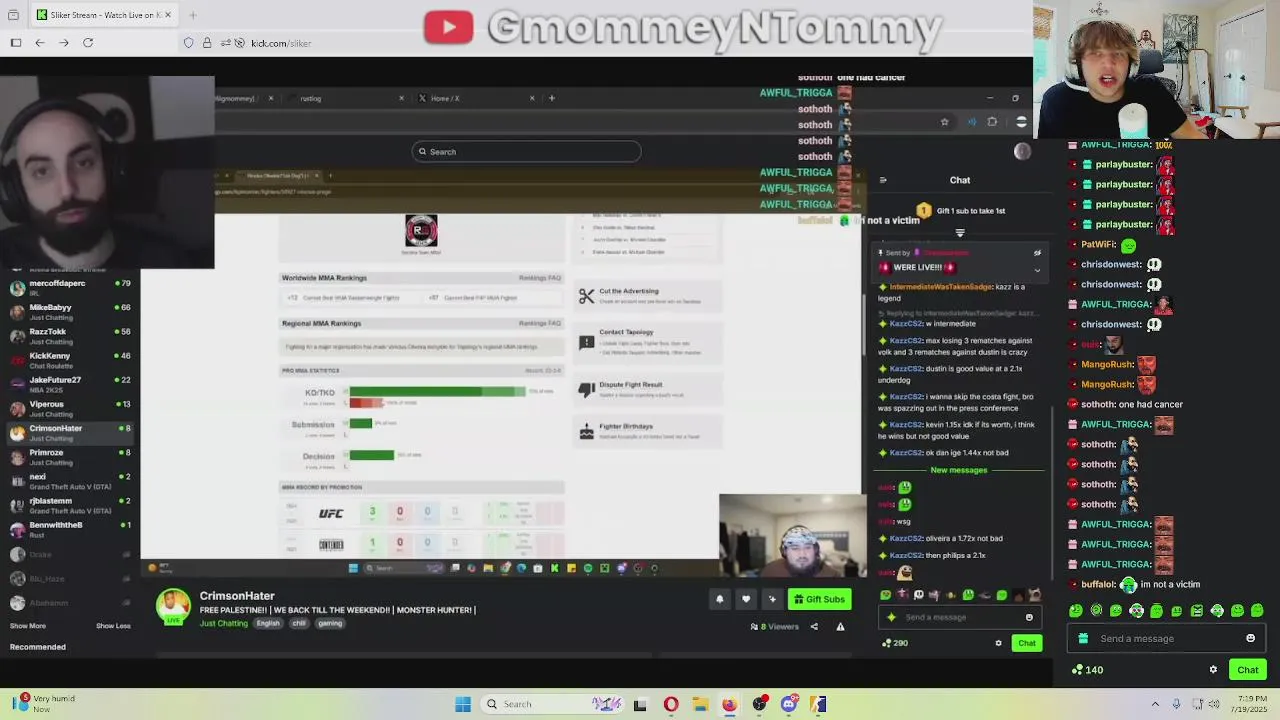Open the RazzTokk channel
The height and width of the screenshot is (720, 1280).
pyautogui.click(x=68, y=336)
